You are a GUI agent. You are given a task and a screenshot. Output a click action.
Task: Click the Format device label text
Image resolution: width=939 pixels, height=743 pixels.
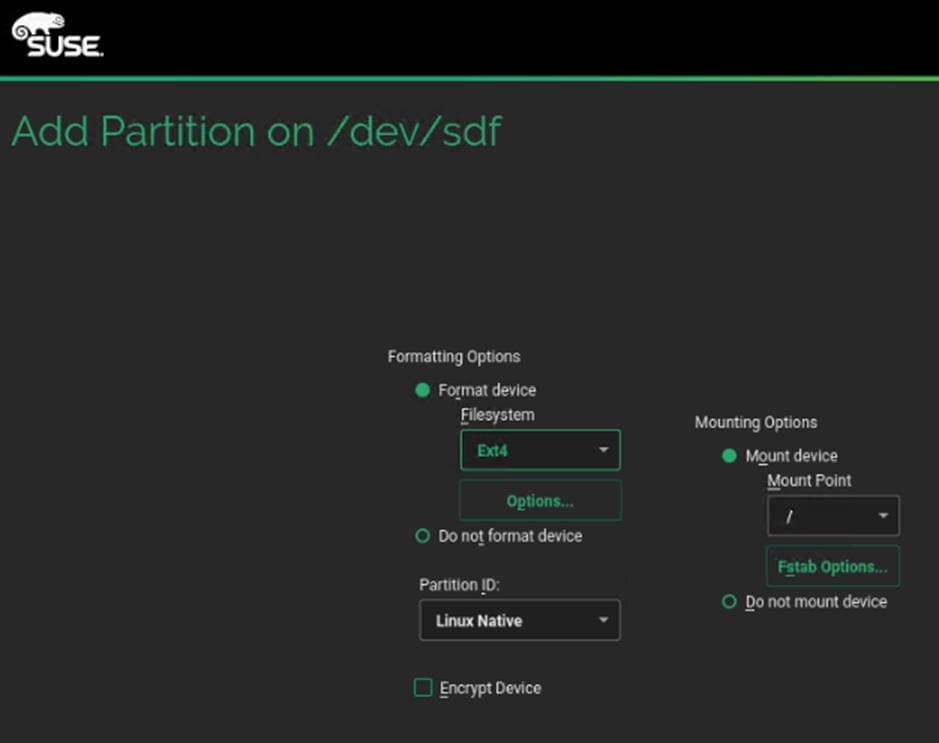pyautogui.click(x=487, y=390)
